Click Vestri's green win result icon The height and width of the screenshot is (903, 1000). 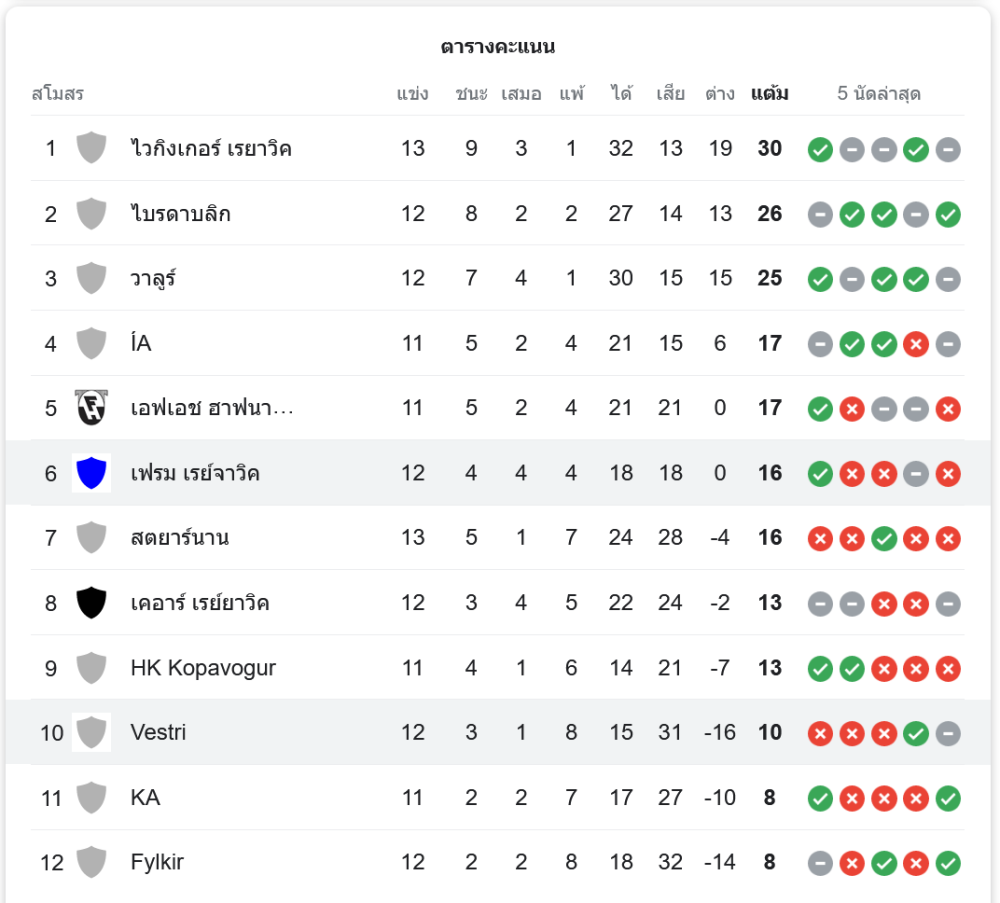tap(916, 733)
